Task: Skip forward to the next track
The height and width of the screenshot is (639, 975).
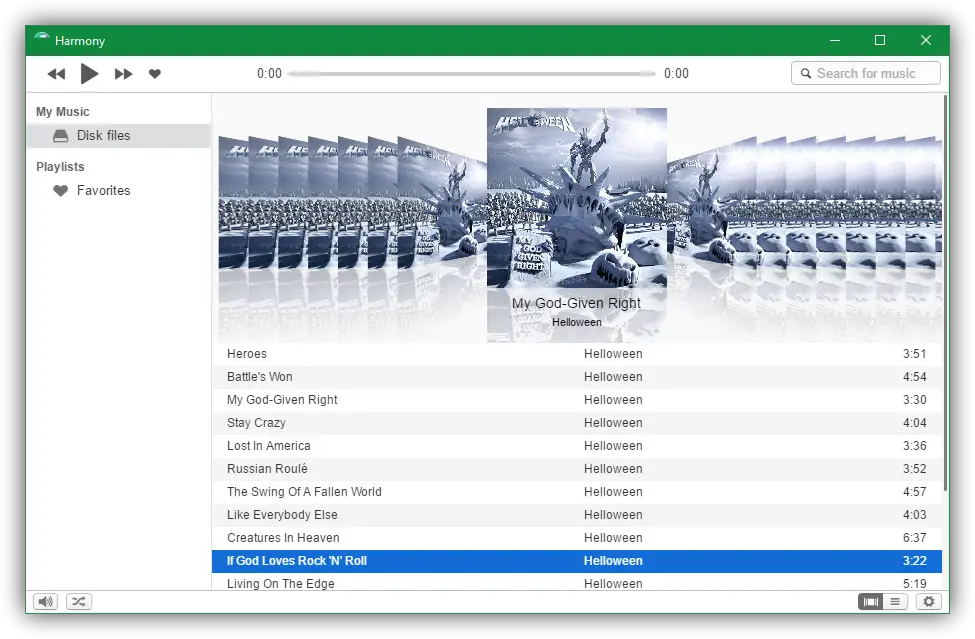Action: point(123,74)
